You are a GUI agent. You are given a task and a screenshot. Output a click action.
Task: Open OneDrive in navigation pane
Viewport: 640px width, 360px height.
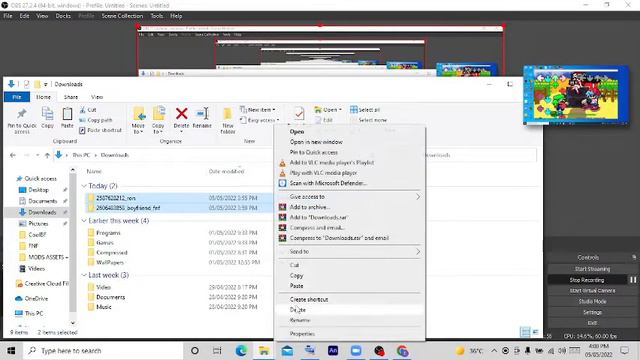pyautogui.click(x=36, y=299)
